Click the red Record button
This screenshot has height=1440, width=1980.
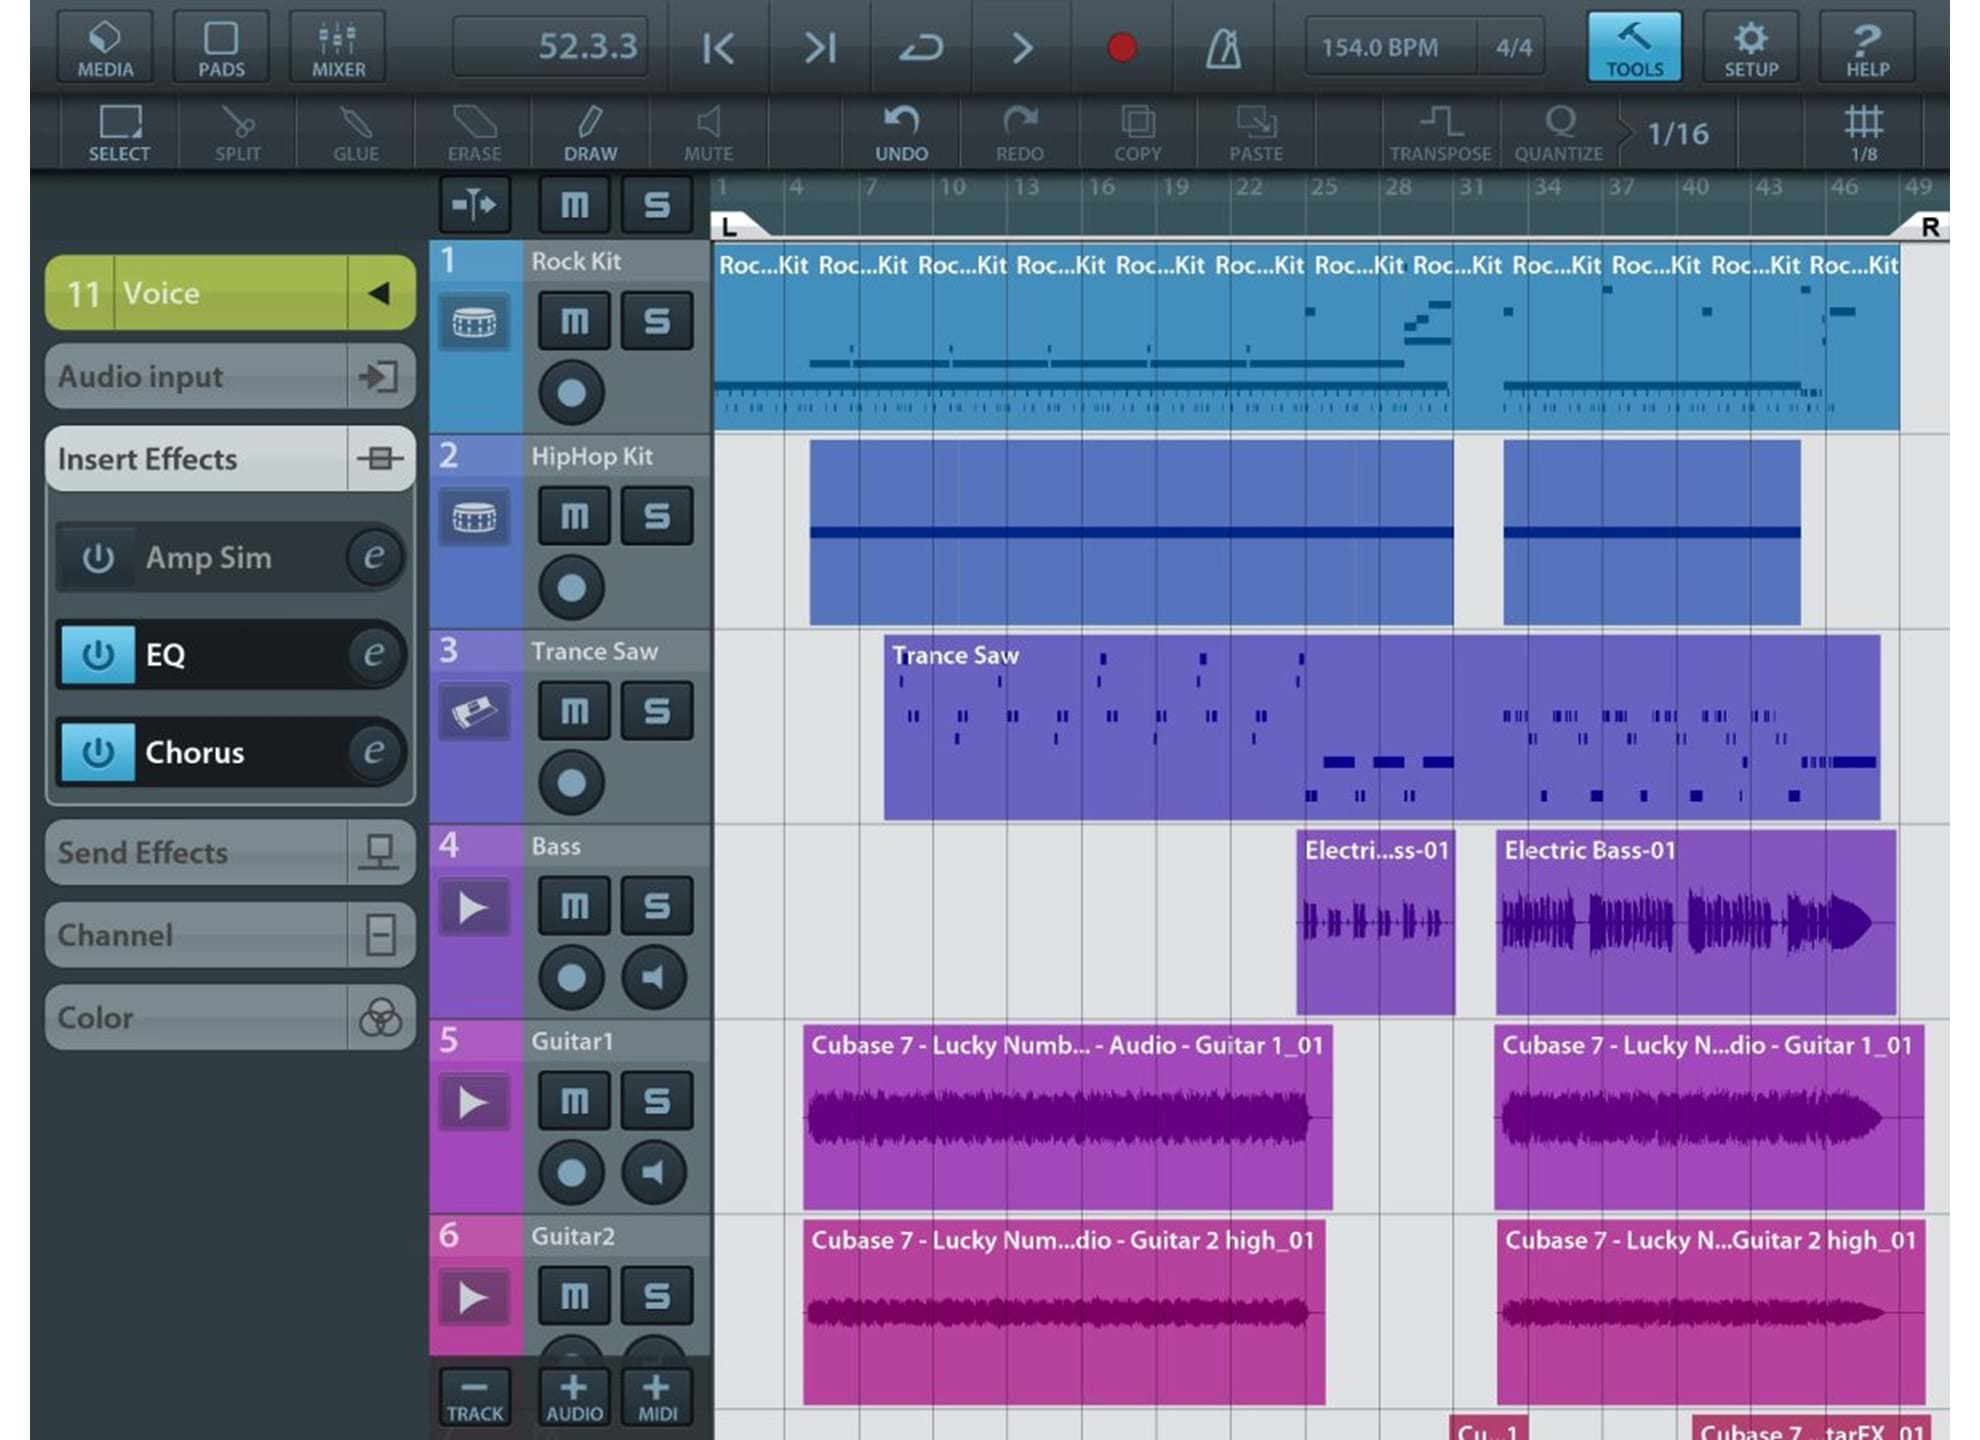(x=1122, y=47)
